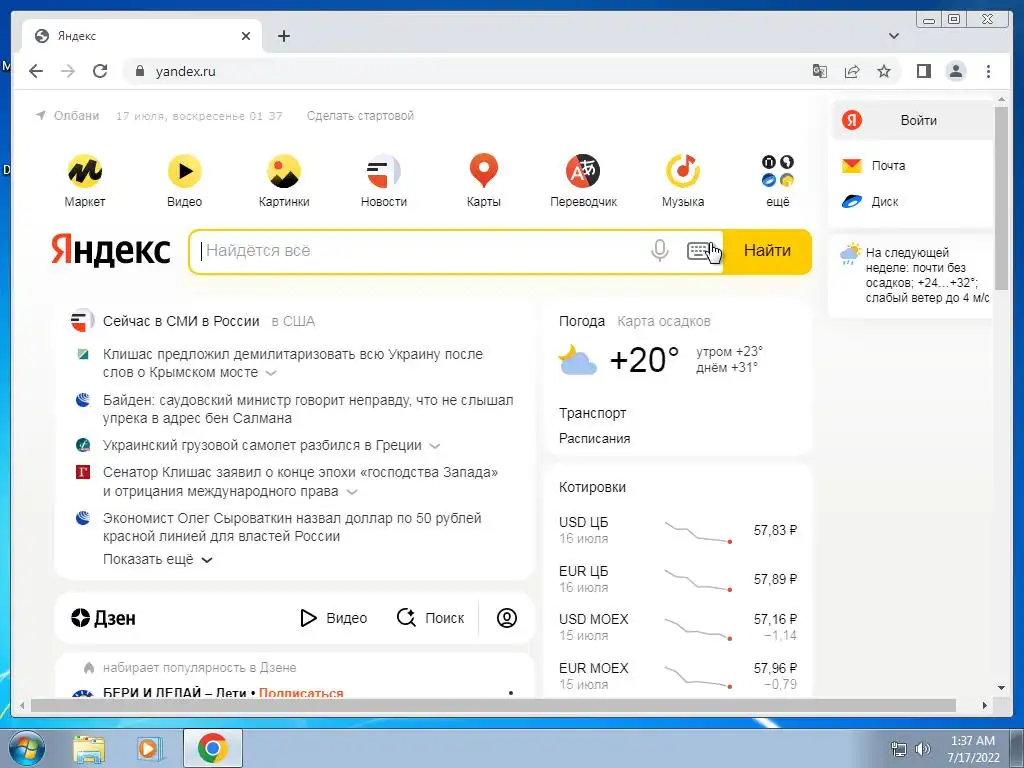Open Карта осадков tab
The width and height of the screenshot is (1024, 768).
tap(664, 321)
